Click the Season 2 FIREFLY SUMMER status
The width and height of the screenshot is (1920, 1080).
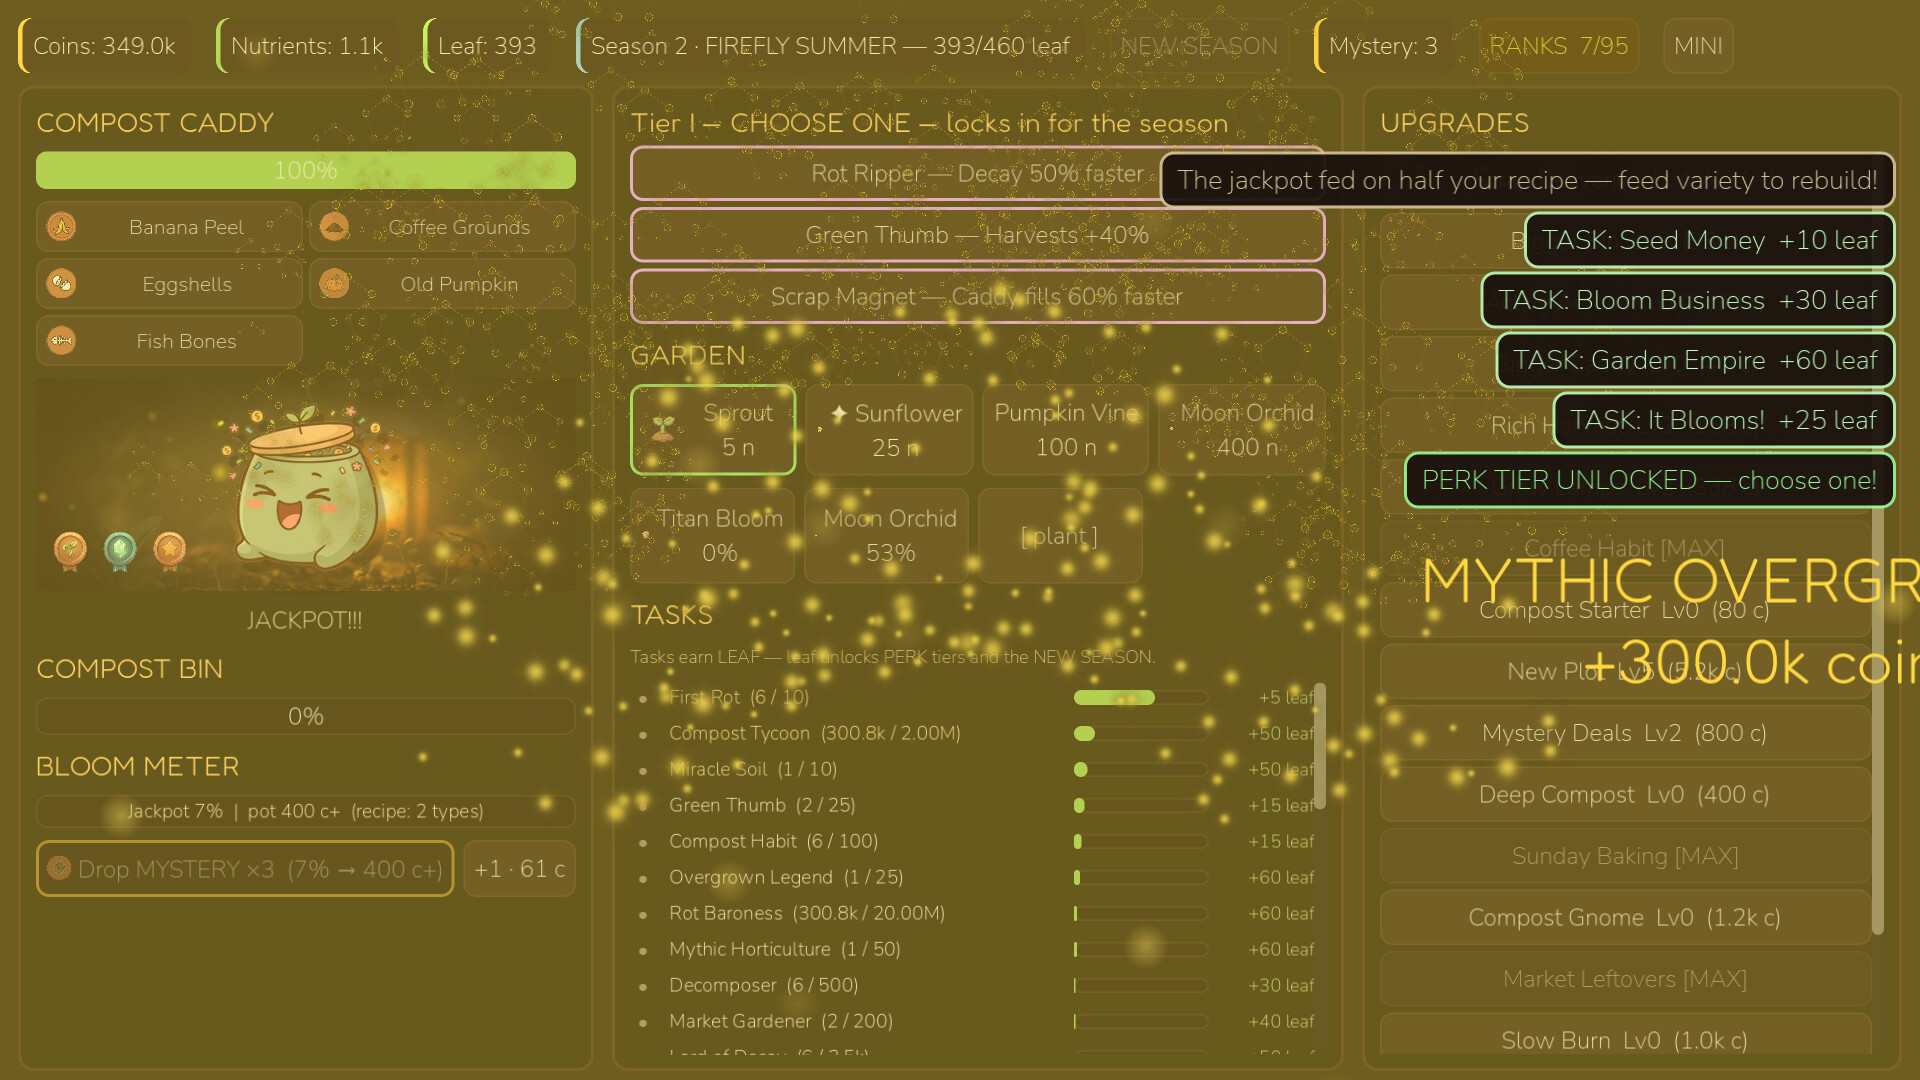830,46
